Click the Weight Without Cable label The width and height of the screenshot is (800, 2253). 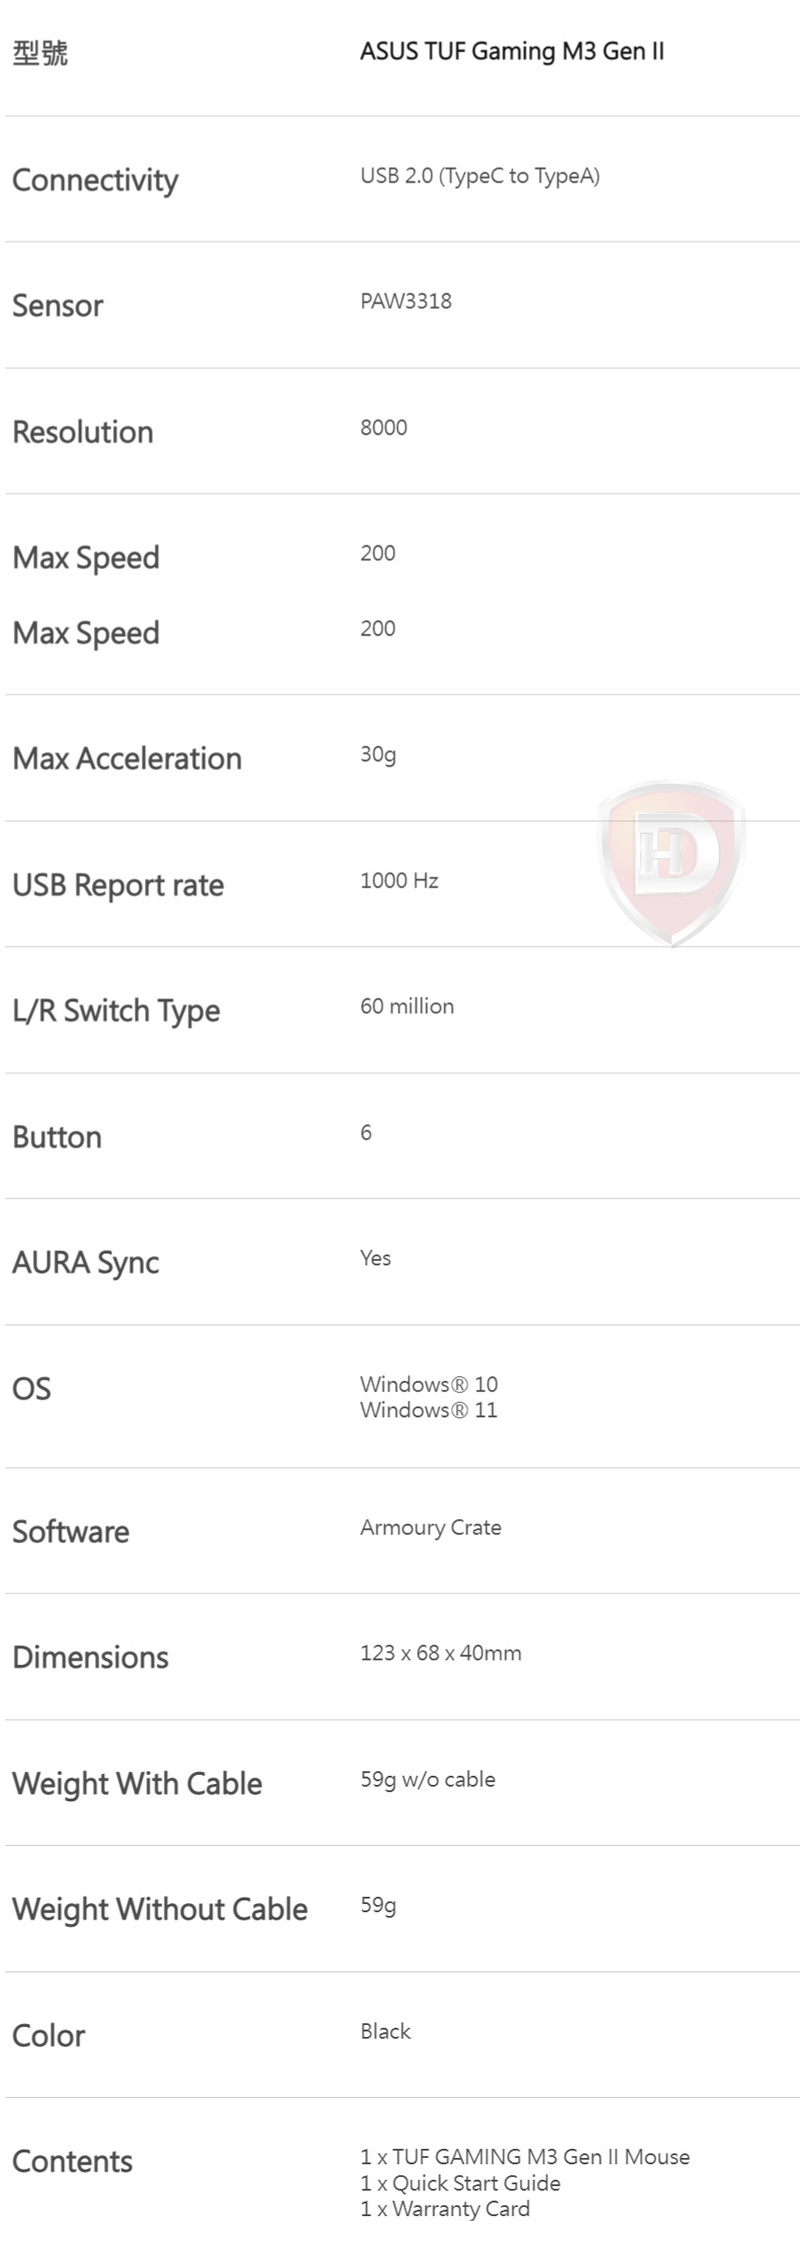160,1909
